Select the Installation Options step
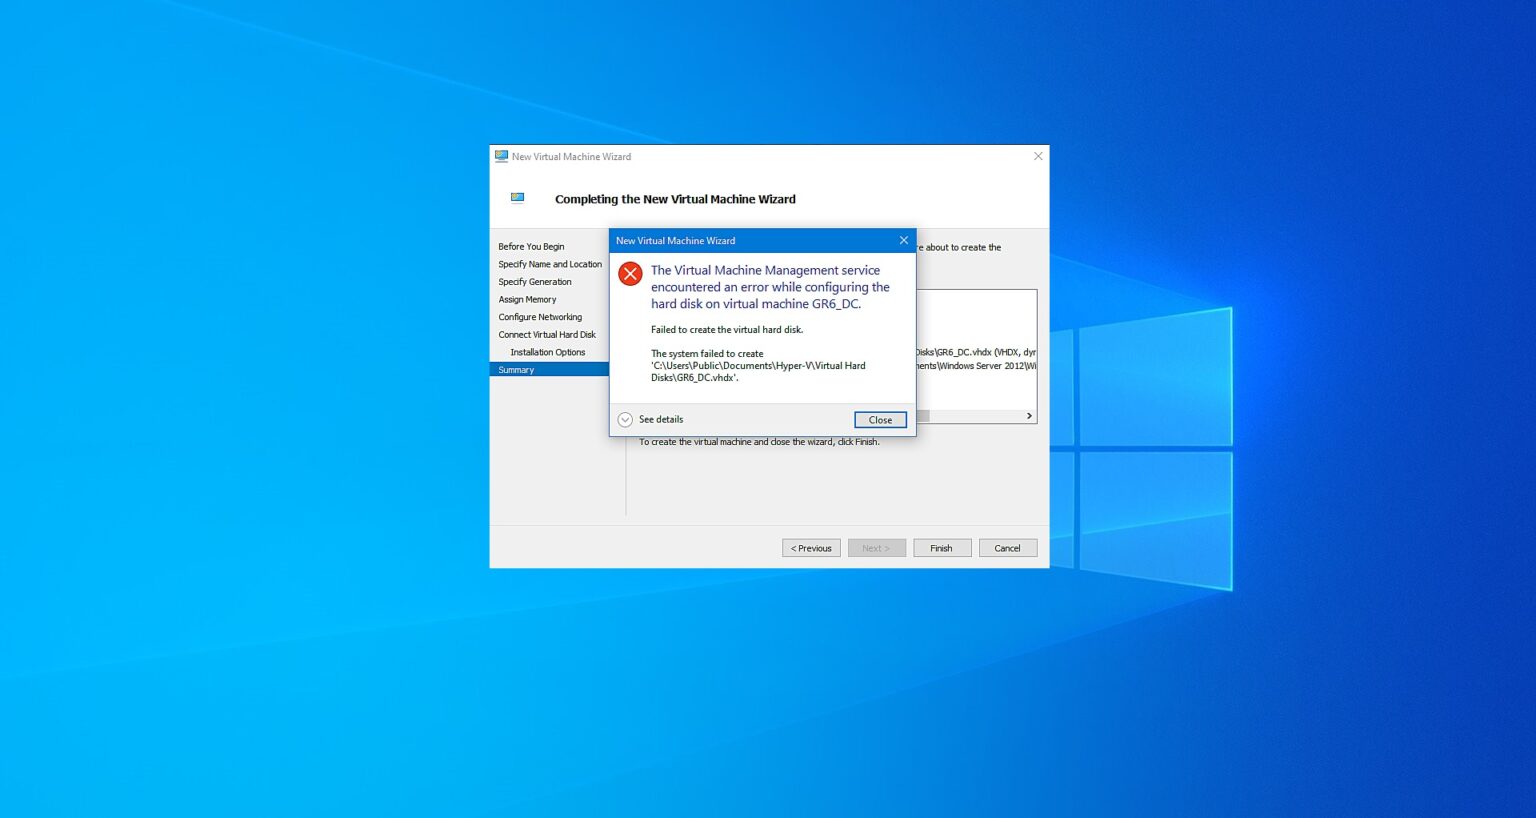Viewport: 1536px width, 818px height. point(548,351)
